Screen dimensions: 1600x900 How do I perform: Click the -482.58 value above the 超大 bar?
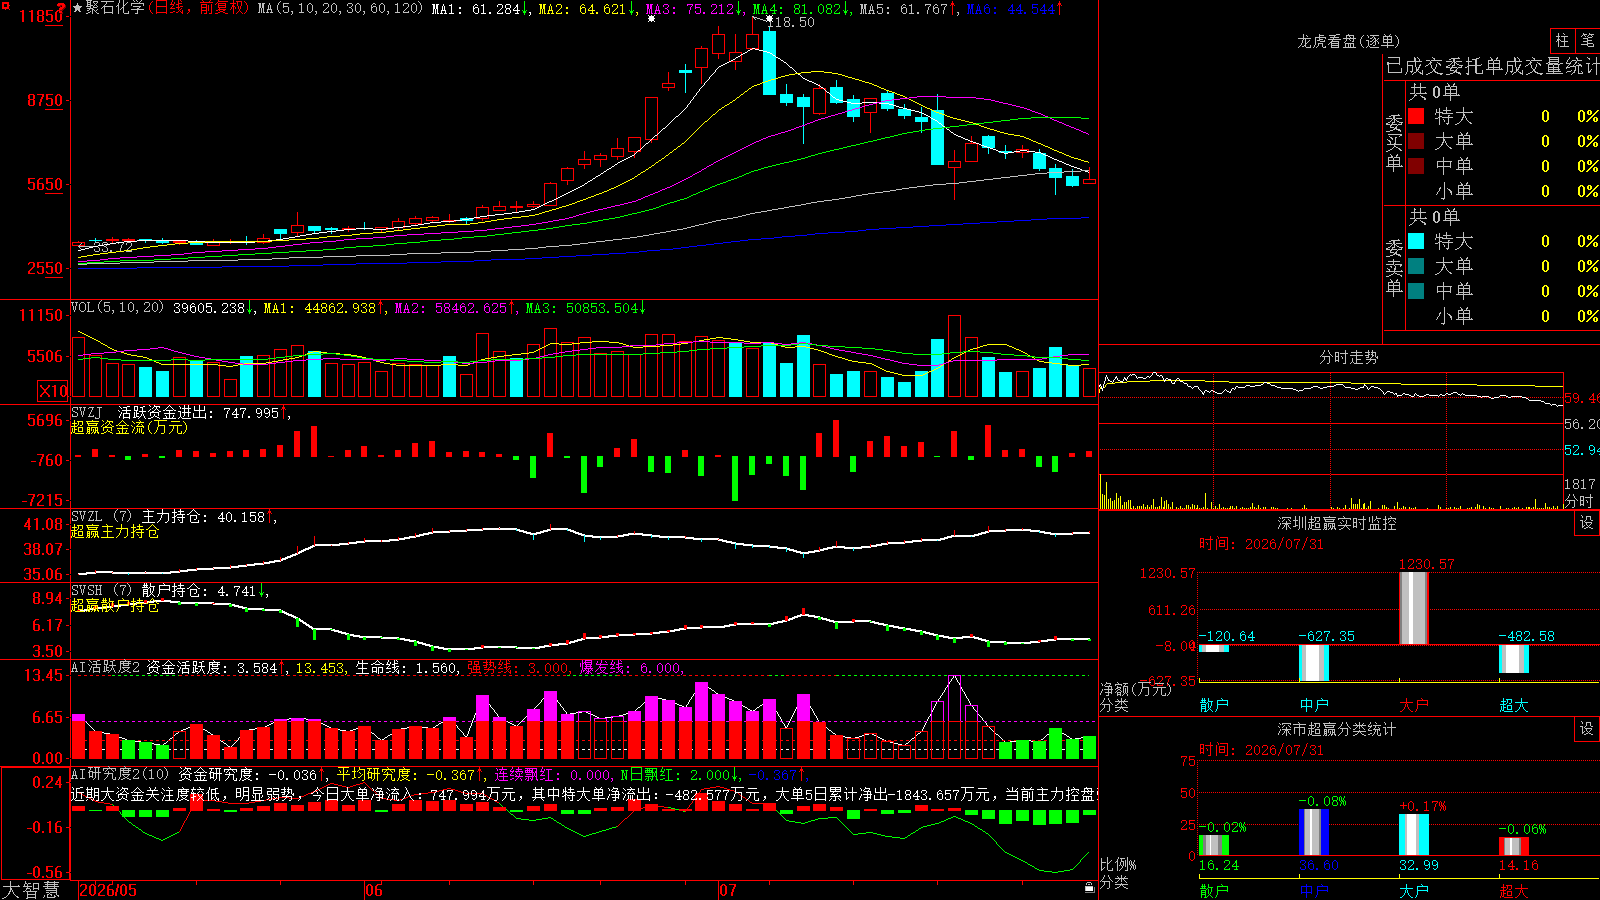pyautogui.click(x=1526, y=636)
